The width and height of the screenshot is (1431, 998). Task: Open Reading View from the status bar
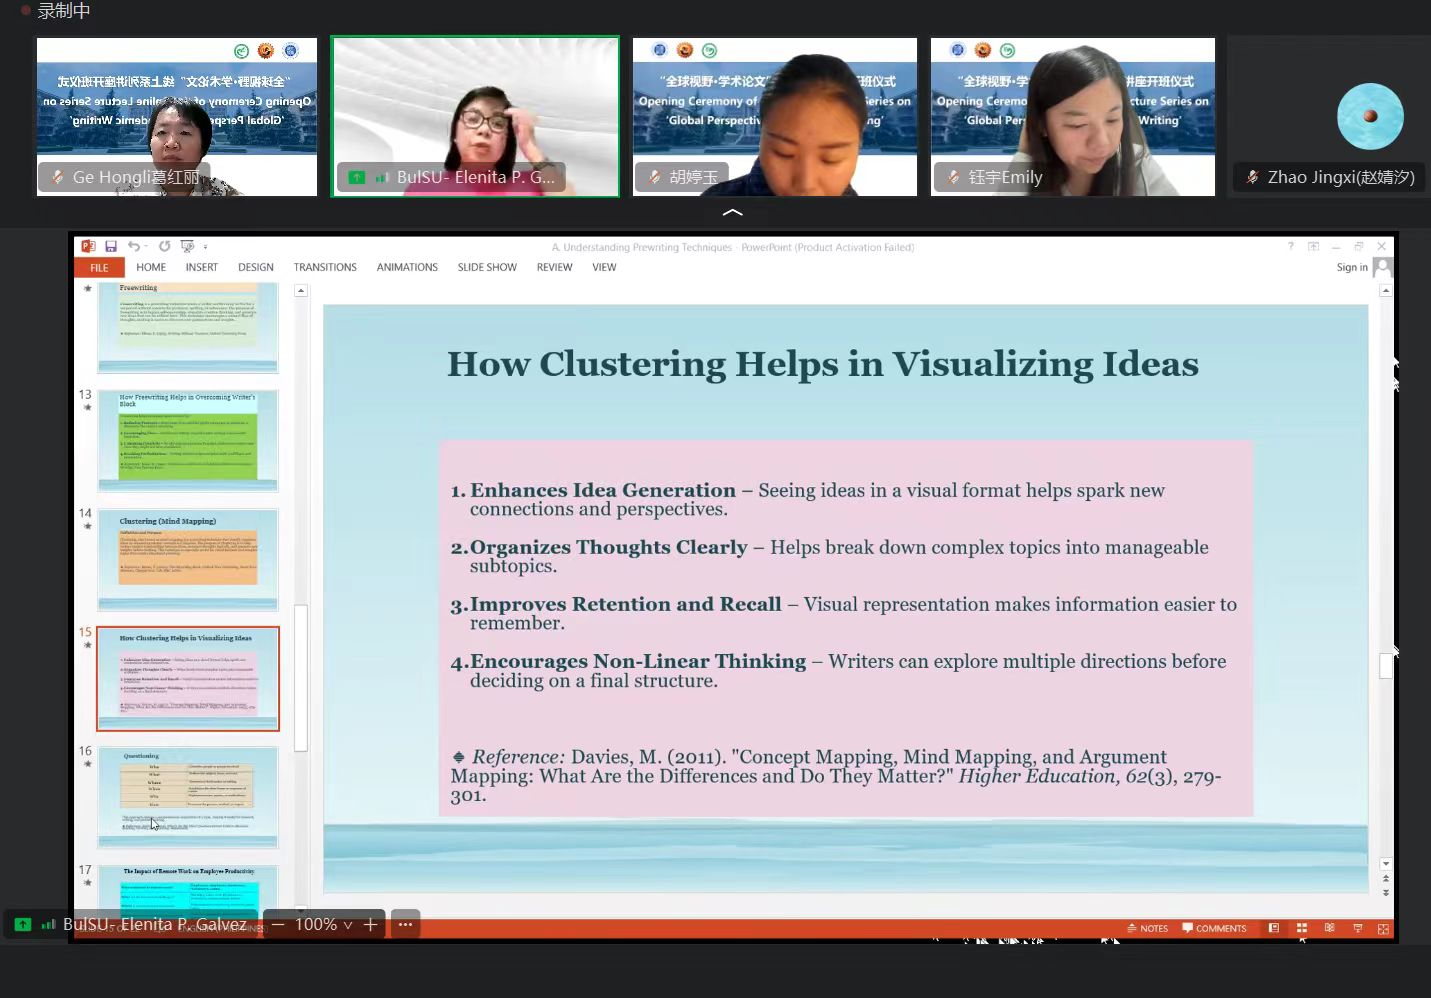coord(1329,928)
